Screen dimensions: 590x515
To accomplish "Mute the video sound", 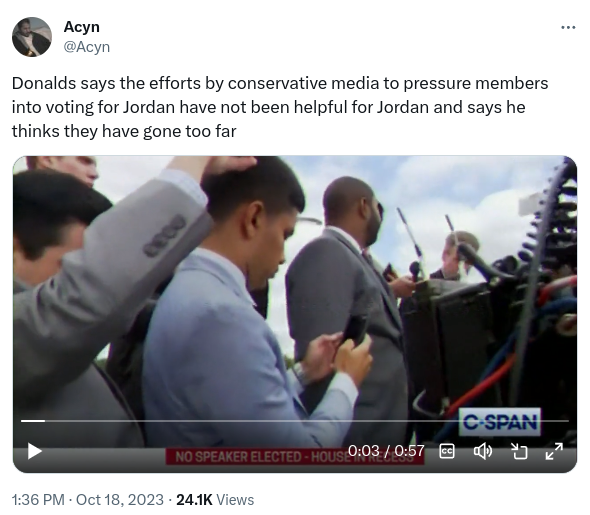I will click(x=482, y=451).
